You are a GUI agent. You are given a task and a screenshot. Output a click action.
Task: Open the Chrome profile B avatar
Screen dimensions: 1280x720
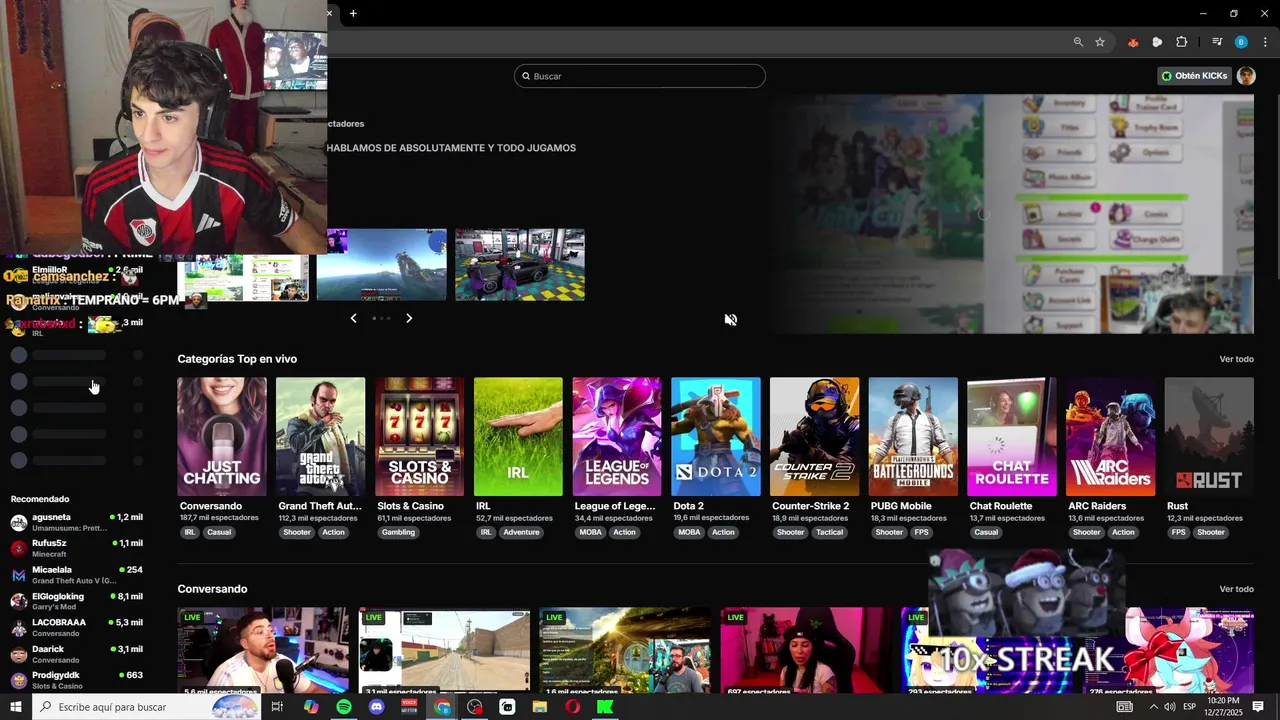click(x=1241, y=42)
